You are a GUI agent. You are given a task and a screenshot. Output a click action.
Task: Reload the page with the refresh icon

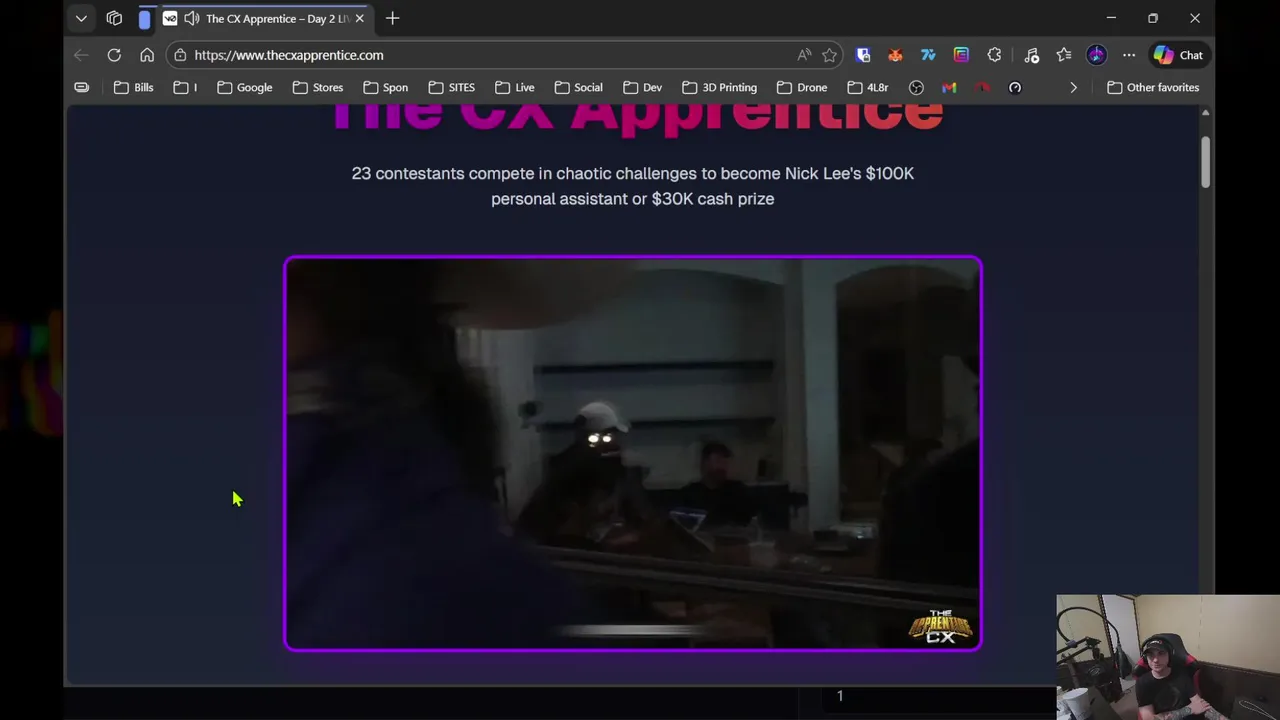click(x=114, y=55)
